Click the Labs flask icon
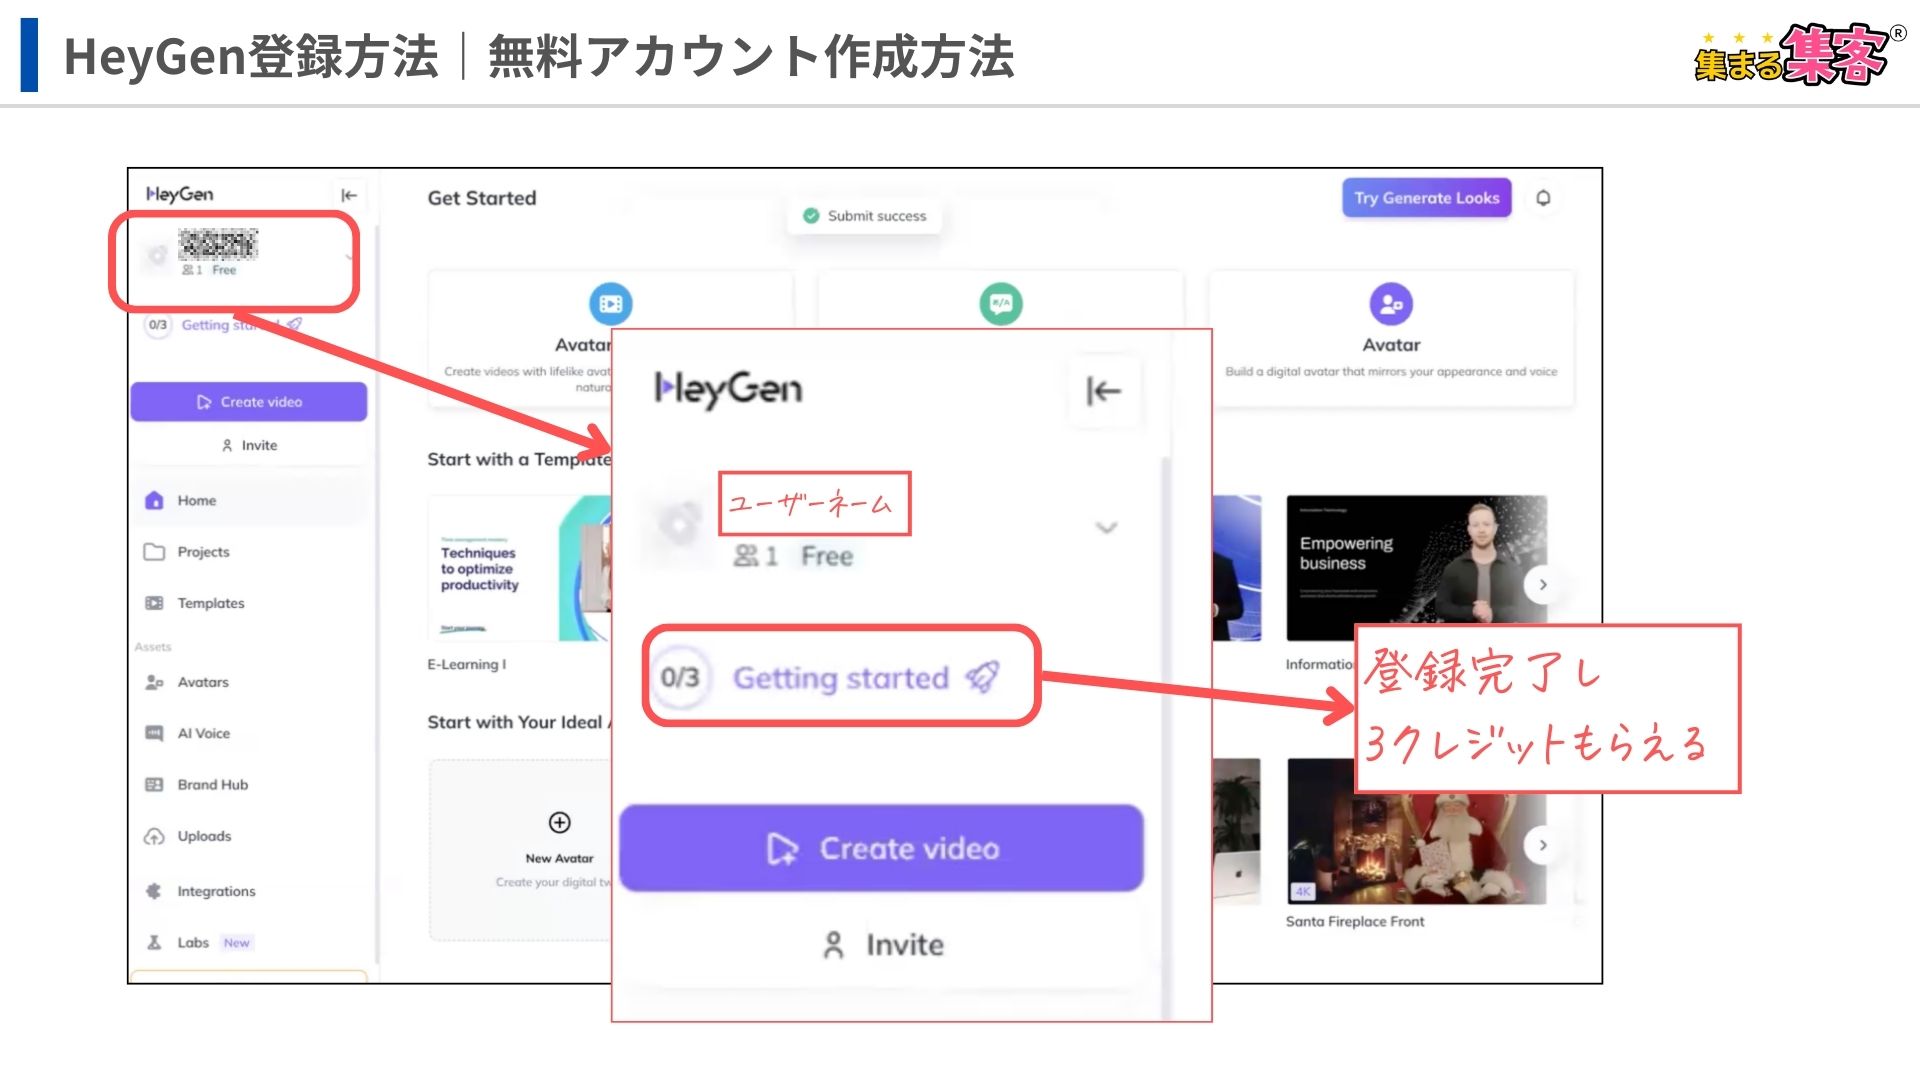Image resolution: width=1920 pixels, height=1080 pixels. click(x=154, y=943)
